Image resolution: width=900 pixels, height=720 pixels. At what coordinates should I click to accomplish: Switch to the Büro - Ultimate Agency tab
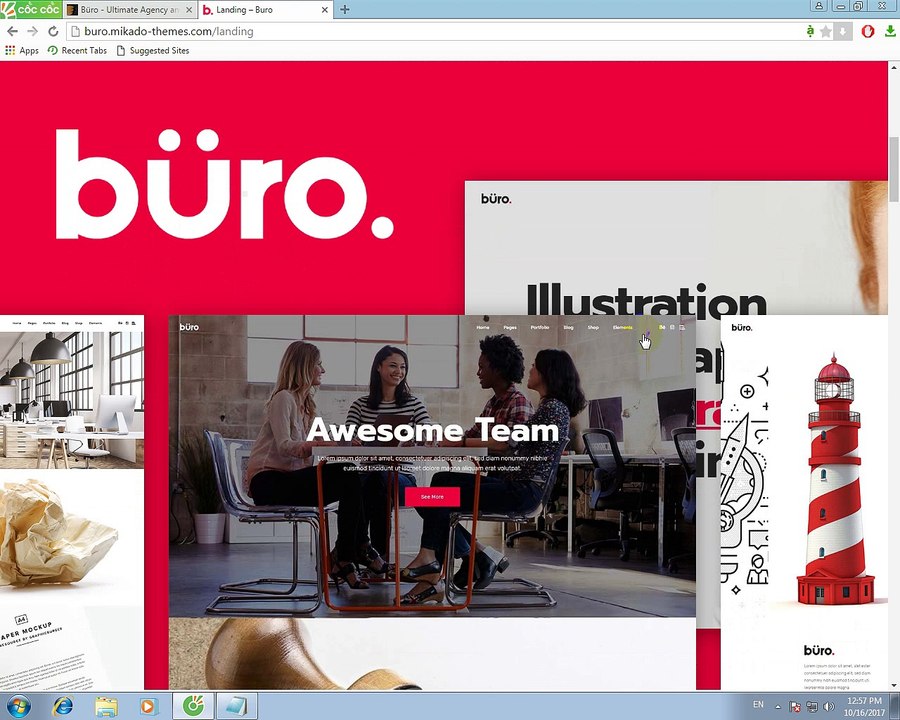coord(129,10)
